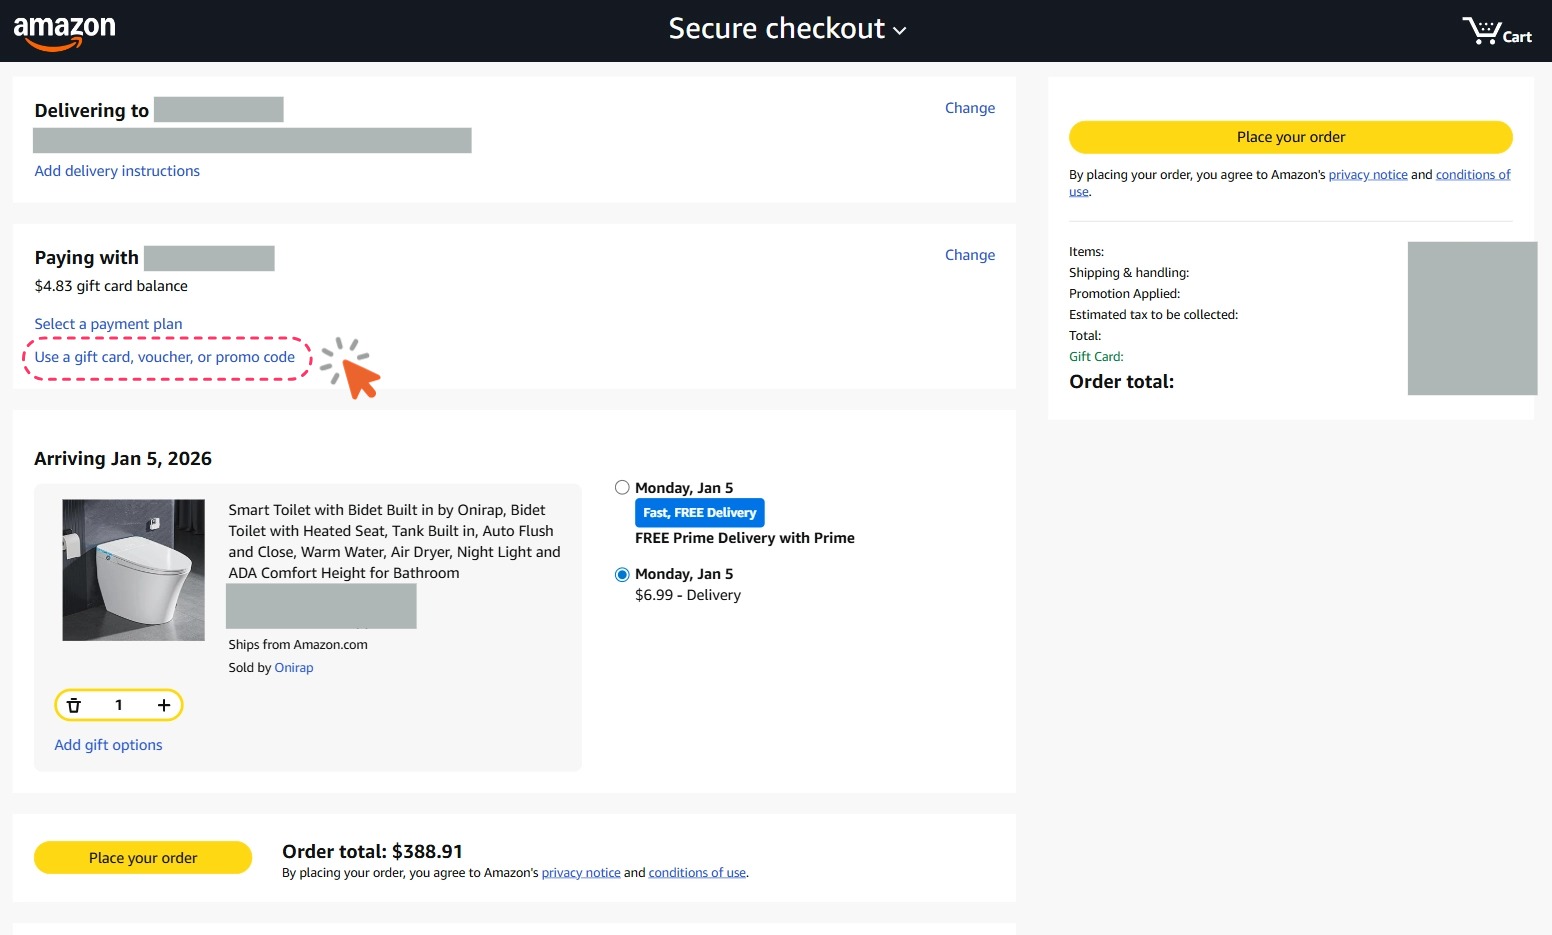
Task: Open the toilet product thumbnail
Action: 133,570
